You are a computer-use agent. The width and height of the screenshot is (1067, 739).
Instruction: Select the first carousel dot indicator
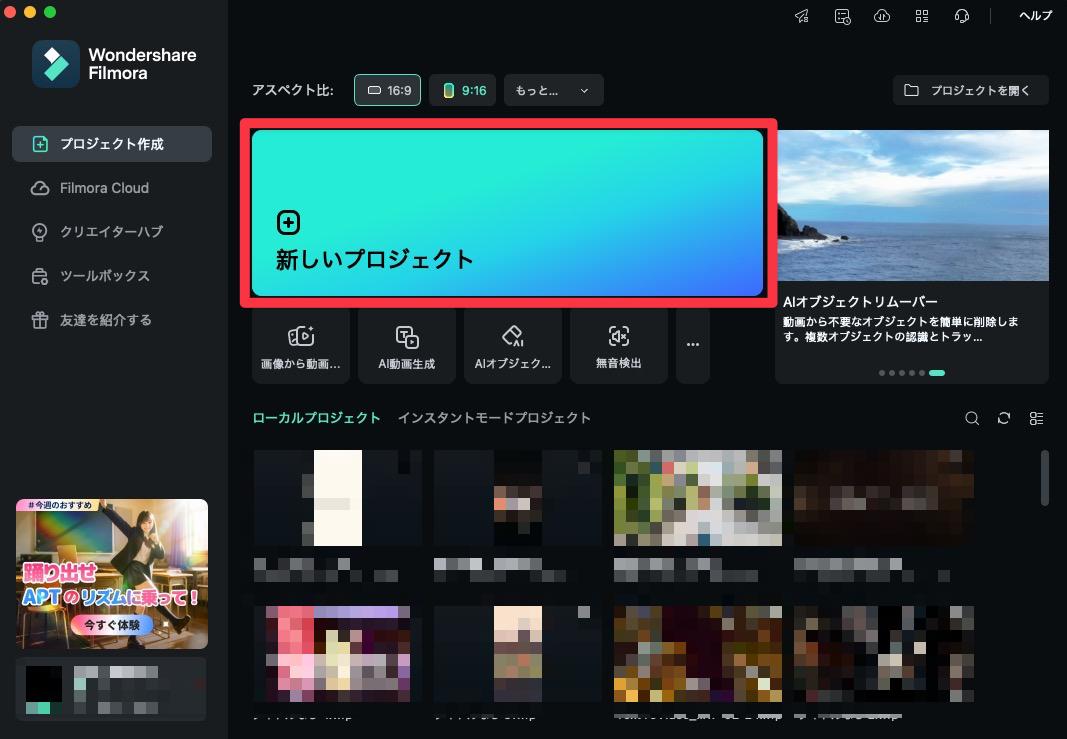pyautogui.click(x=883, y=373)
